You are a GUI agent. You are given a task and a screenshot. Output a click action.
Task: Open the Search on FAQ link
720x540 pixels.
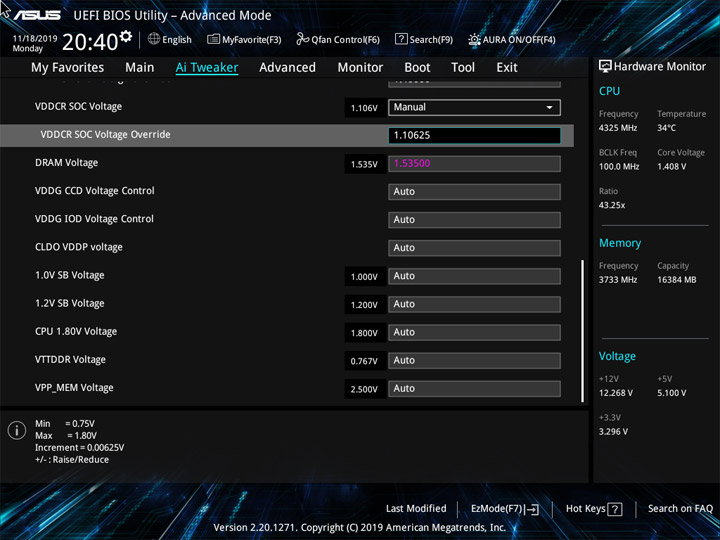680,508
